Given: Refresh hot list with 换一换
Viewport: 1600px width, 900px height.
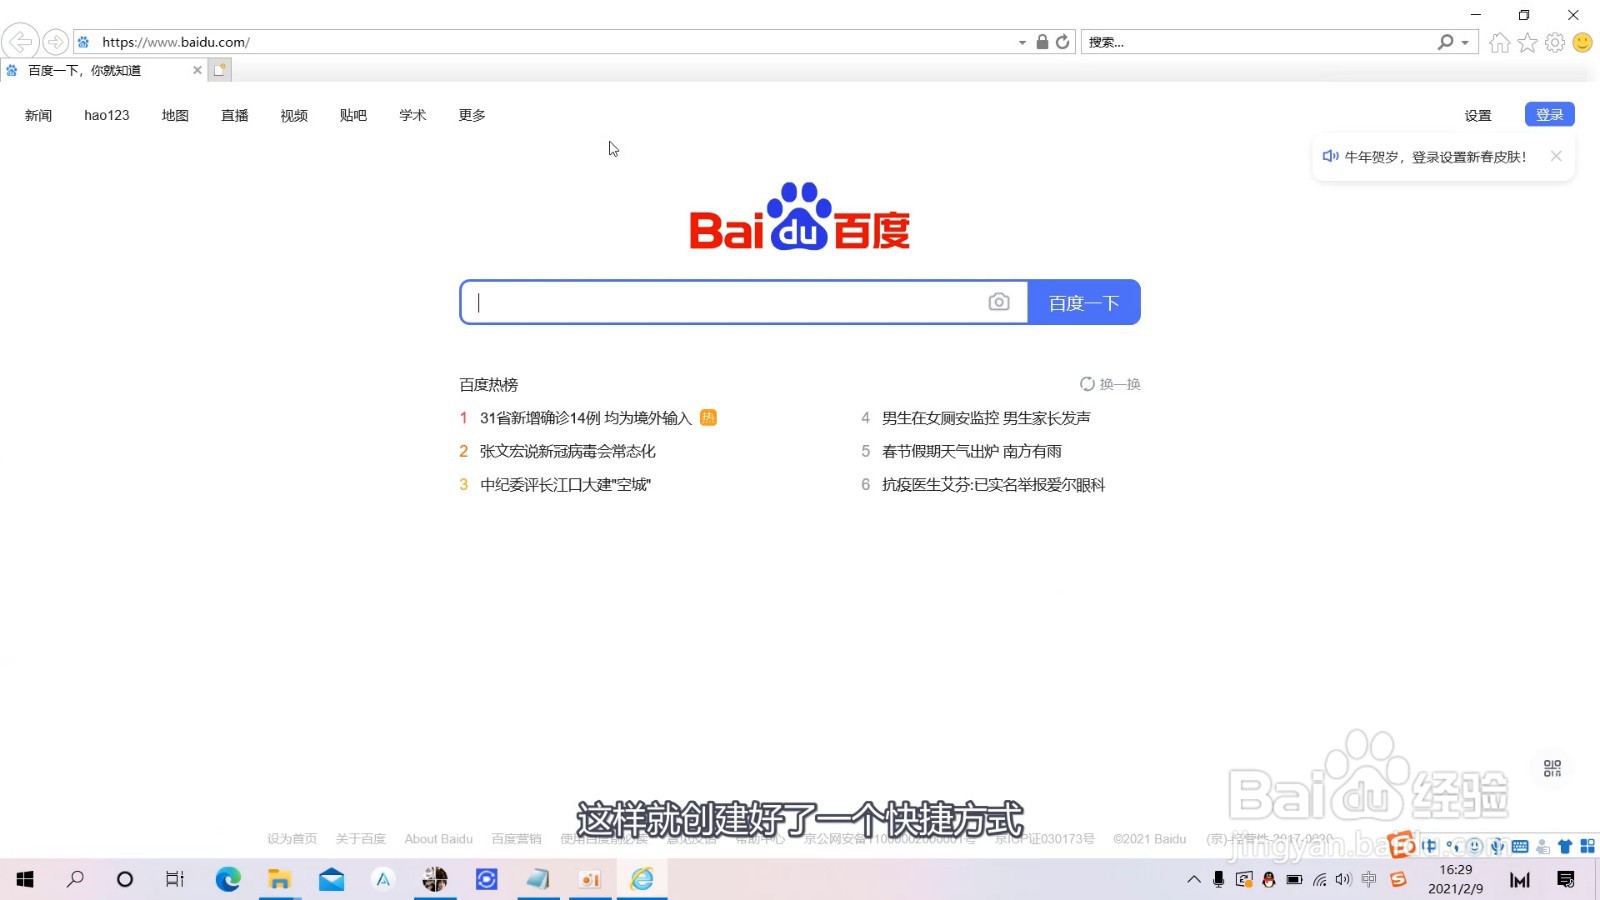Looking at the screenshot, I should click(1110, 384).
